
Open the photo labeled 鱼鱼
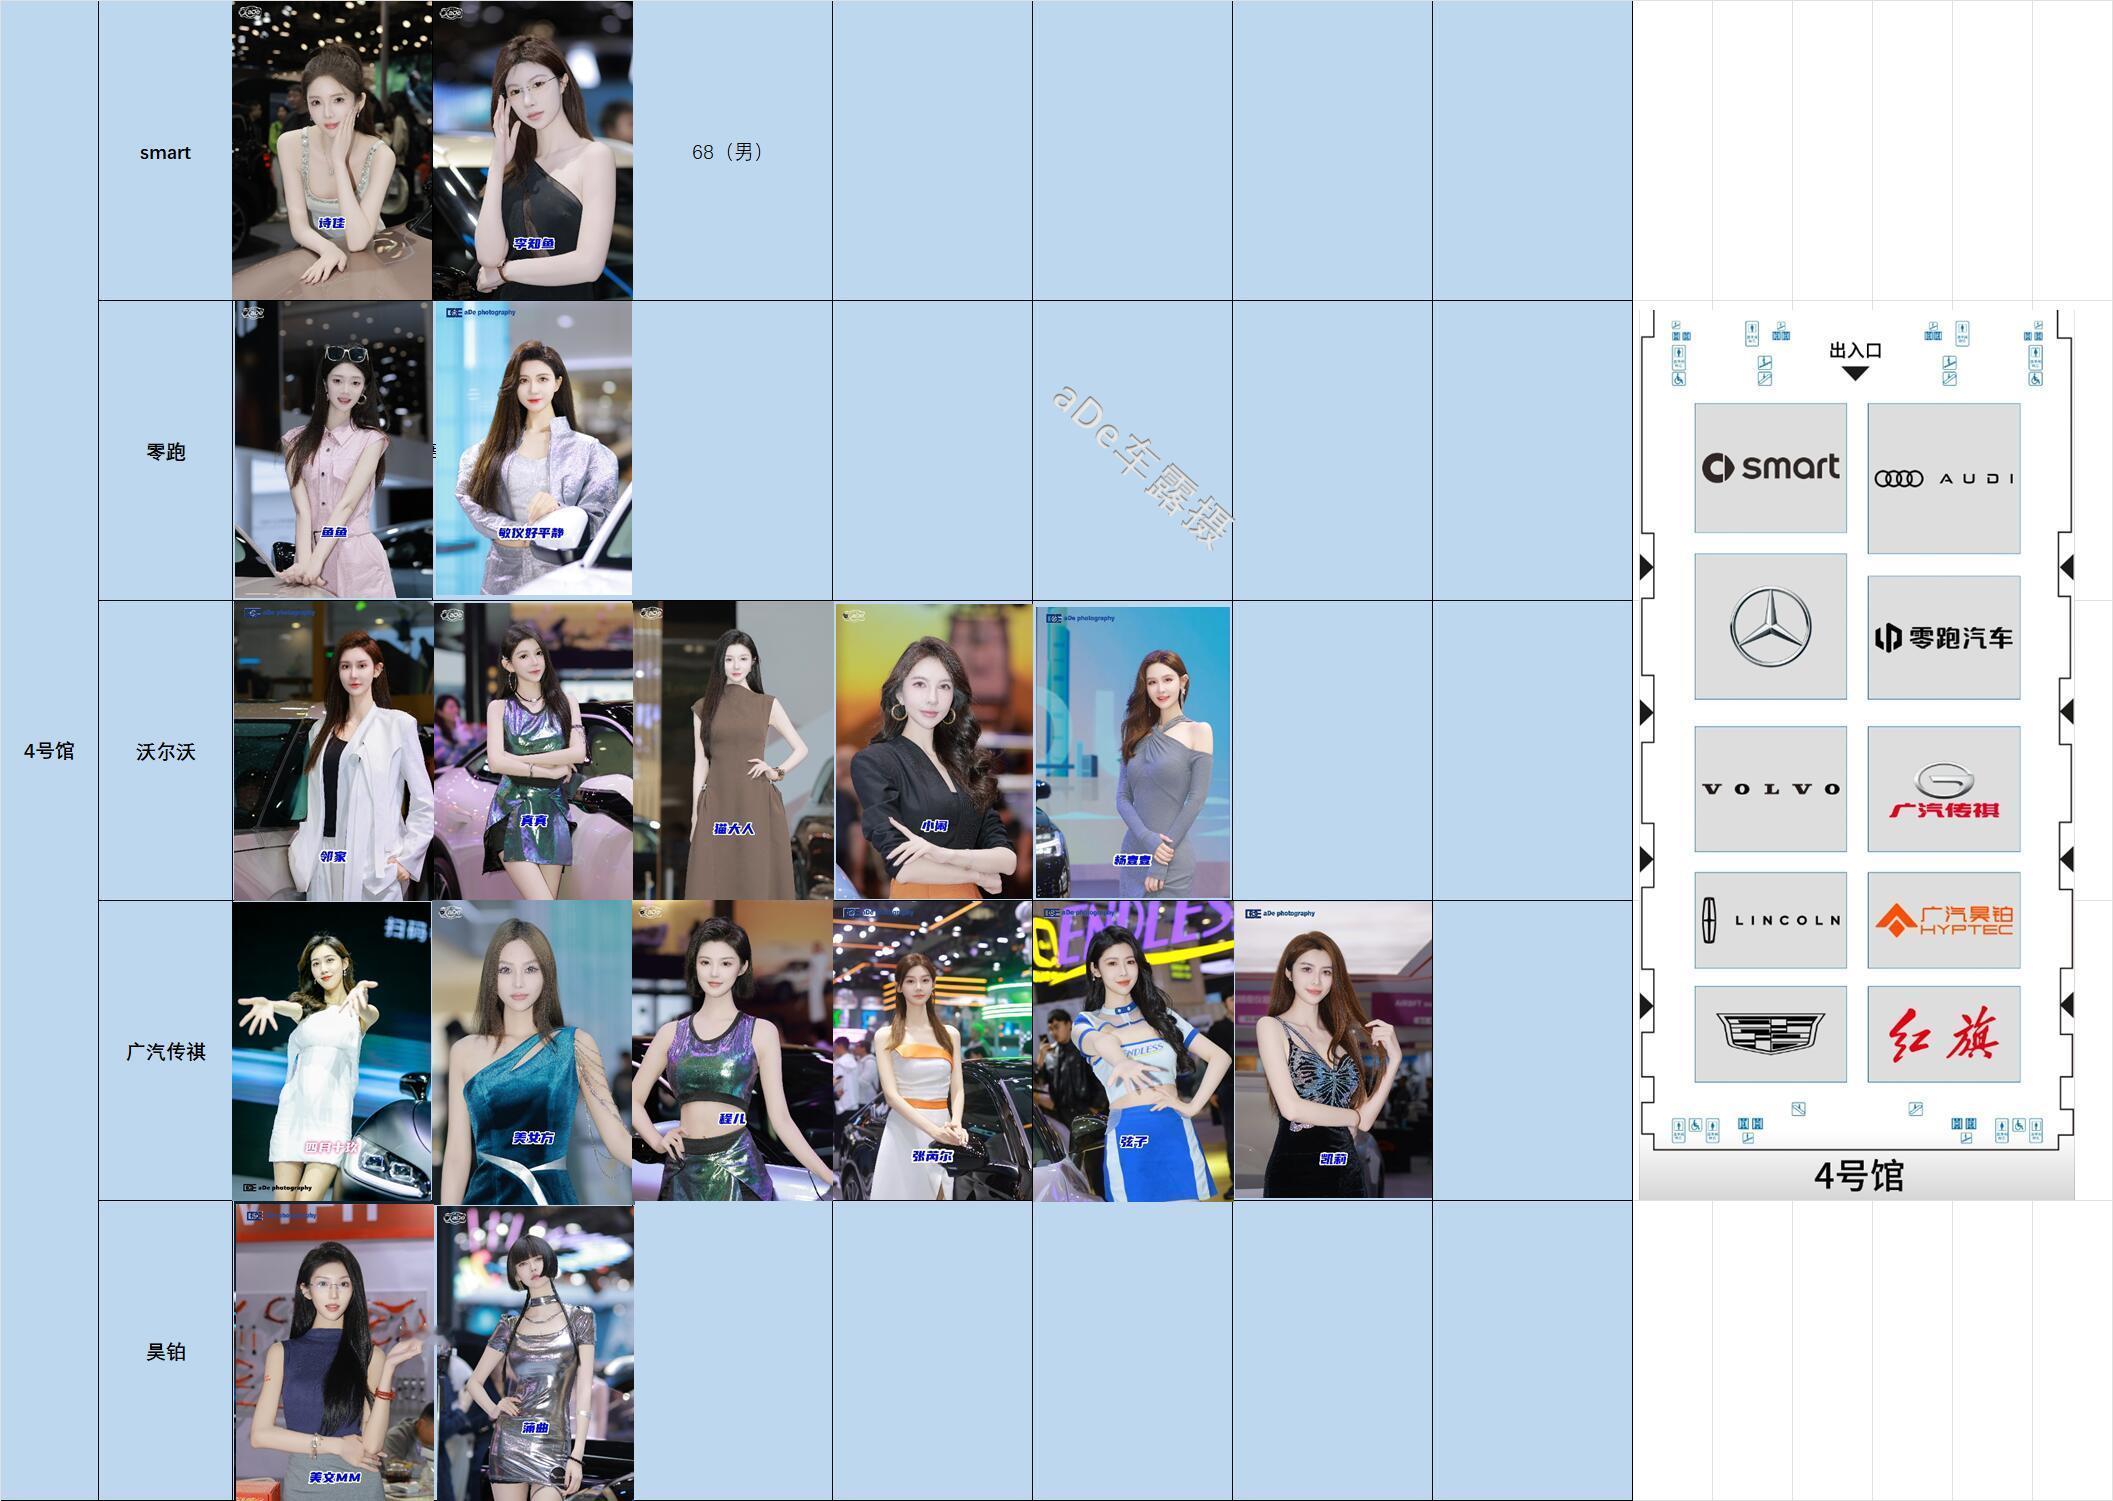pyautogui.click(x=334, y=450)
